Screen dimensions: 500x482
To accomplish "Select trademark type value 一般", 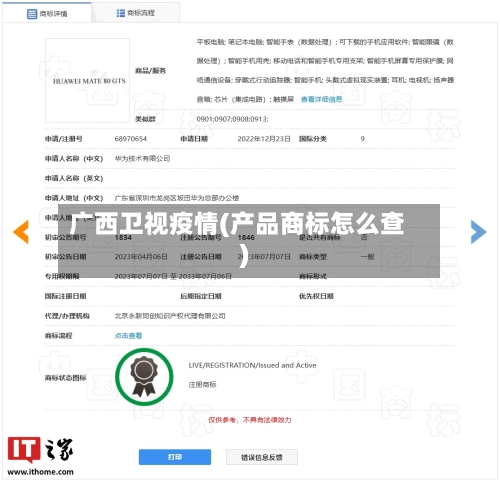I will [367, 257].
